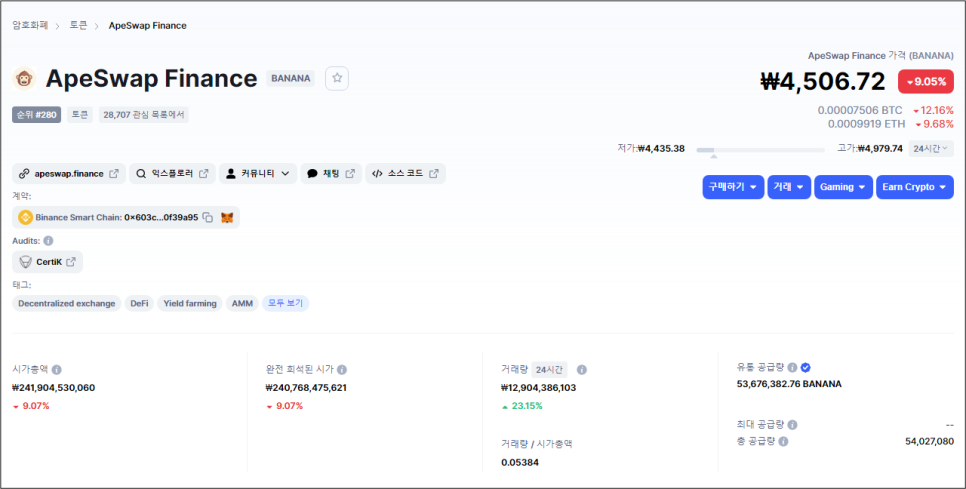The image size is (966, 489).
Task: Click the -9.05% price change badge
Action: [x=926, y=82]
